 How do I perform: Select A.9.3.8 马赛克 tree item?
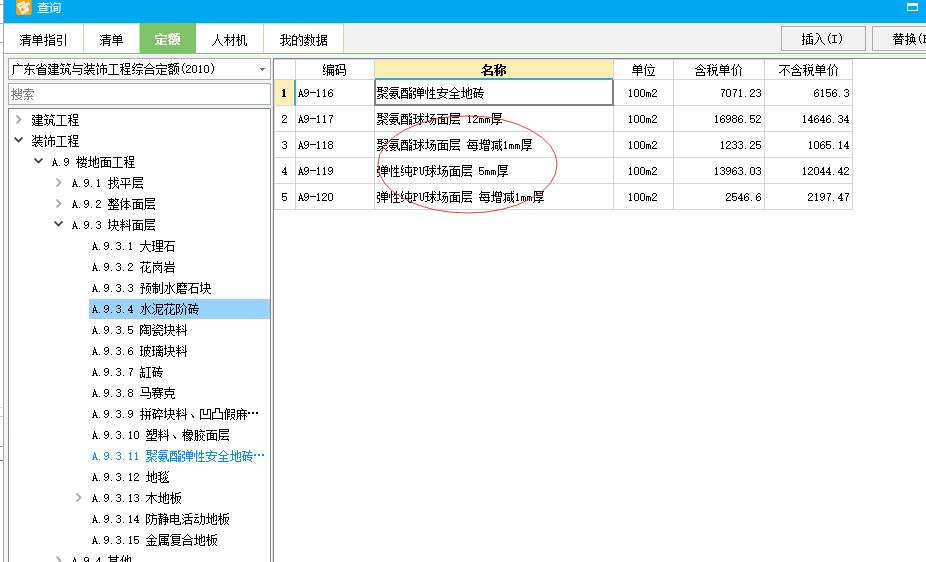coord(133,393)
